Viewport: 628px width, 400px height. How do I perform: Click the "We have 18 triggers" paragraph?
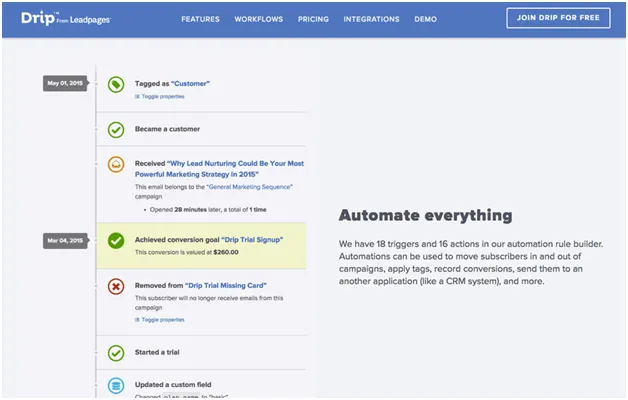(471, 262)
